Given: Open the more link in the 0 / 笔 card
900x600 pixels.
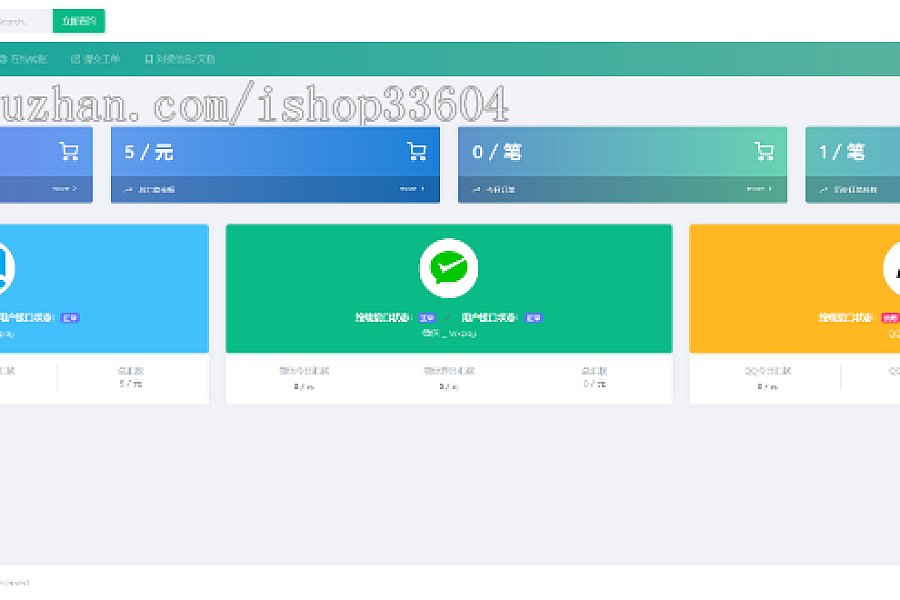Looking at the screenshot, I should click(x=759, y=189).
